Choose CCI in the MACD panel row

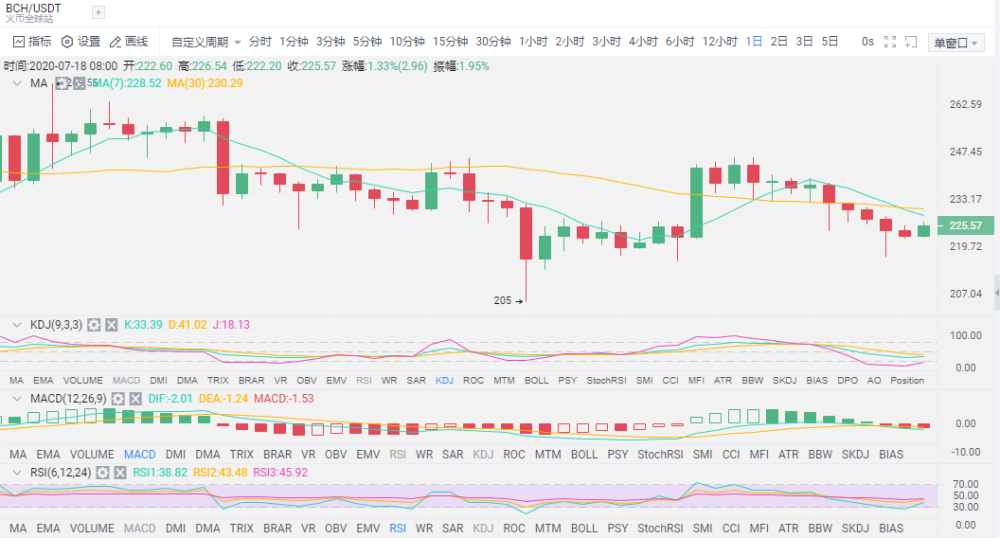(x=731, y=454)
